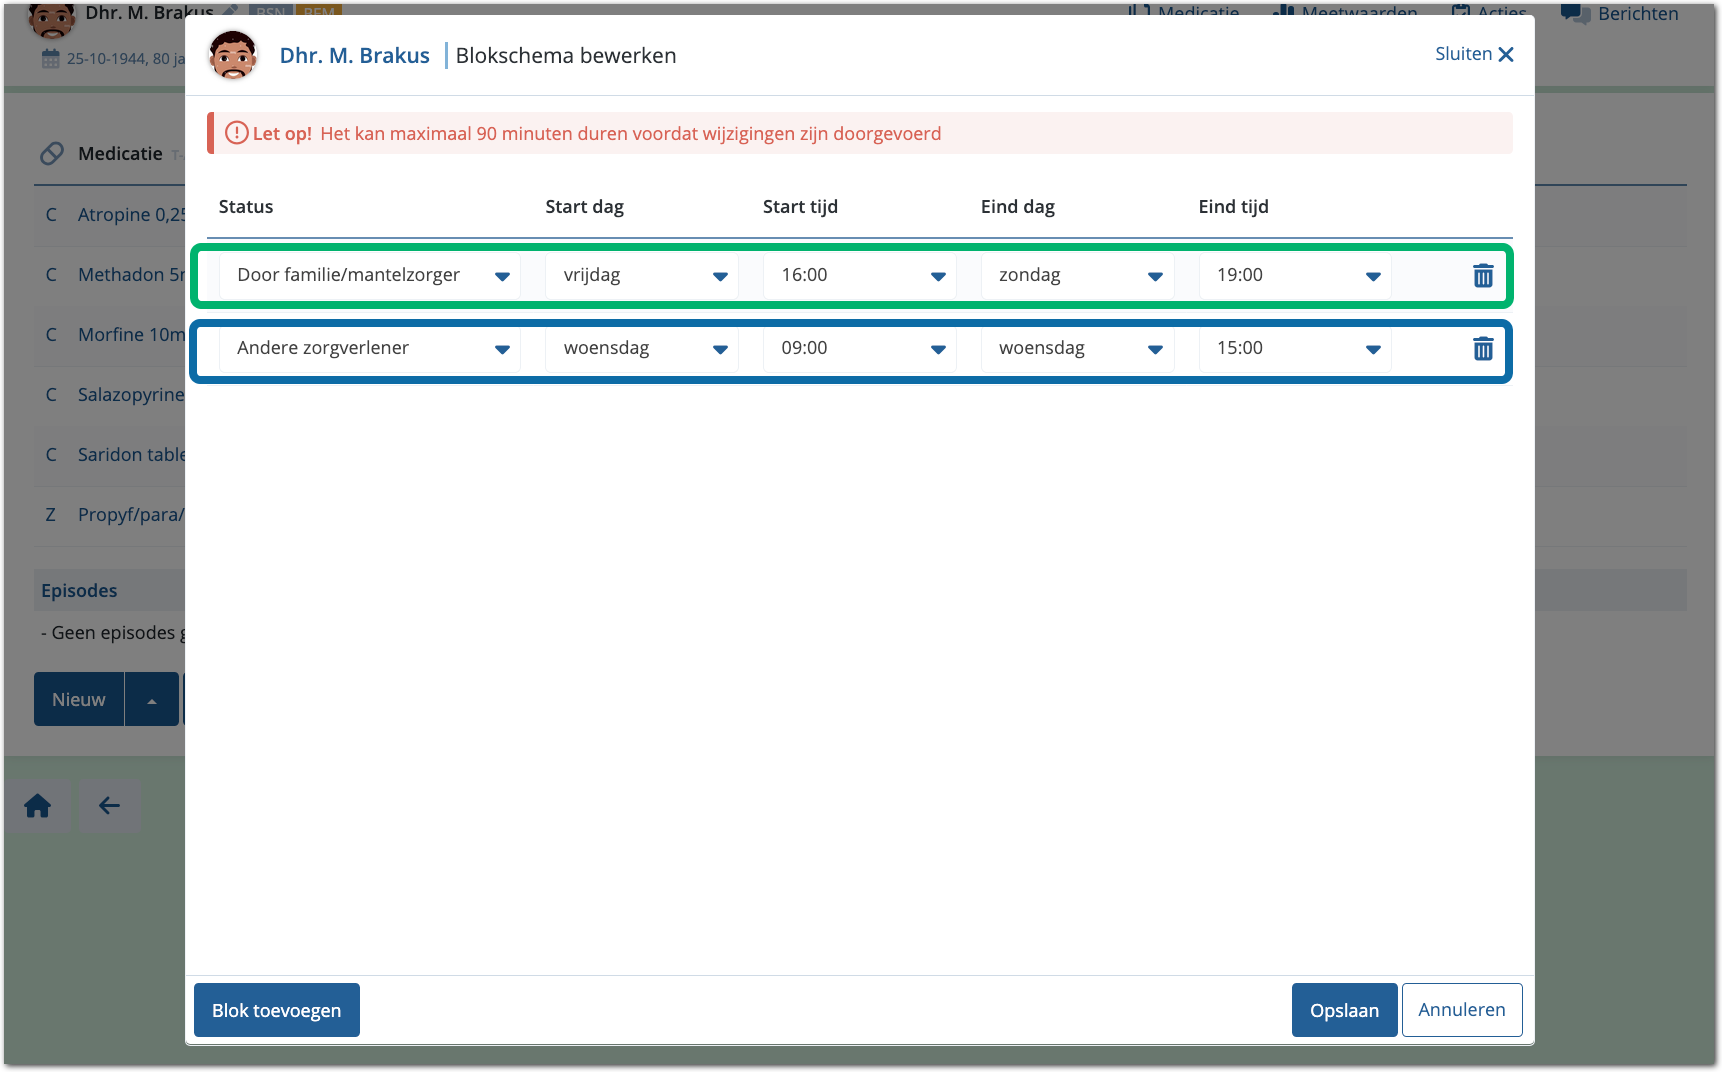
Task: Open end day dropdown set to zondag
Action: coord(1077,275)
